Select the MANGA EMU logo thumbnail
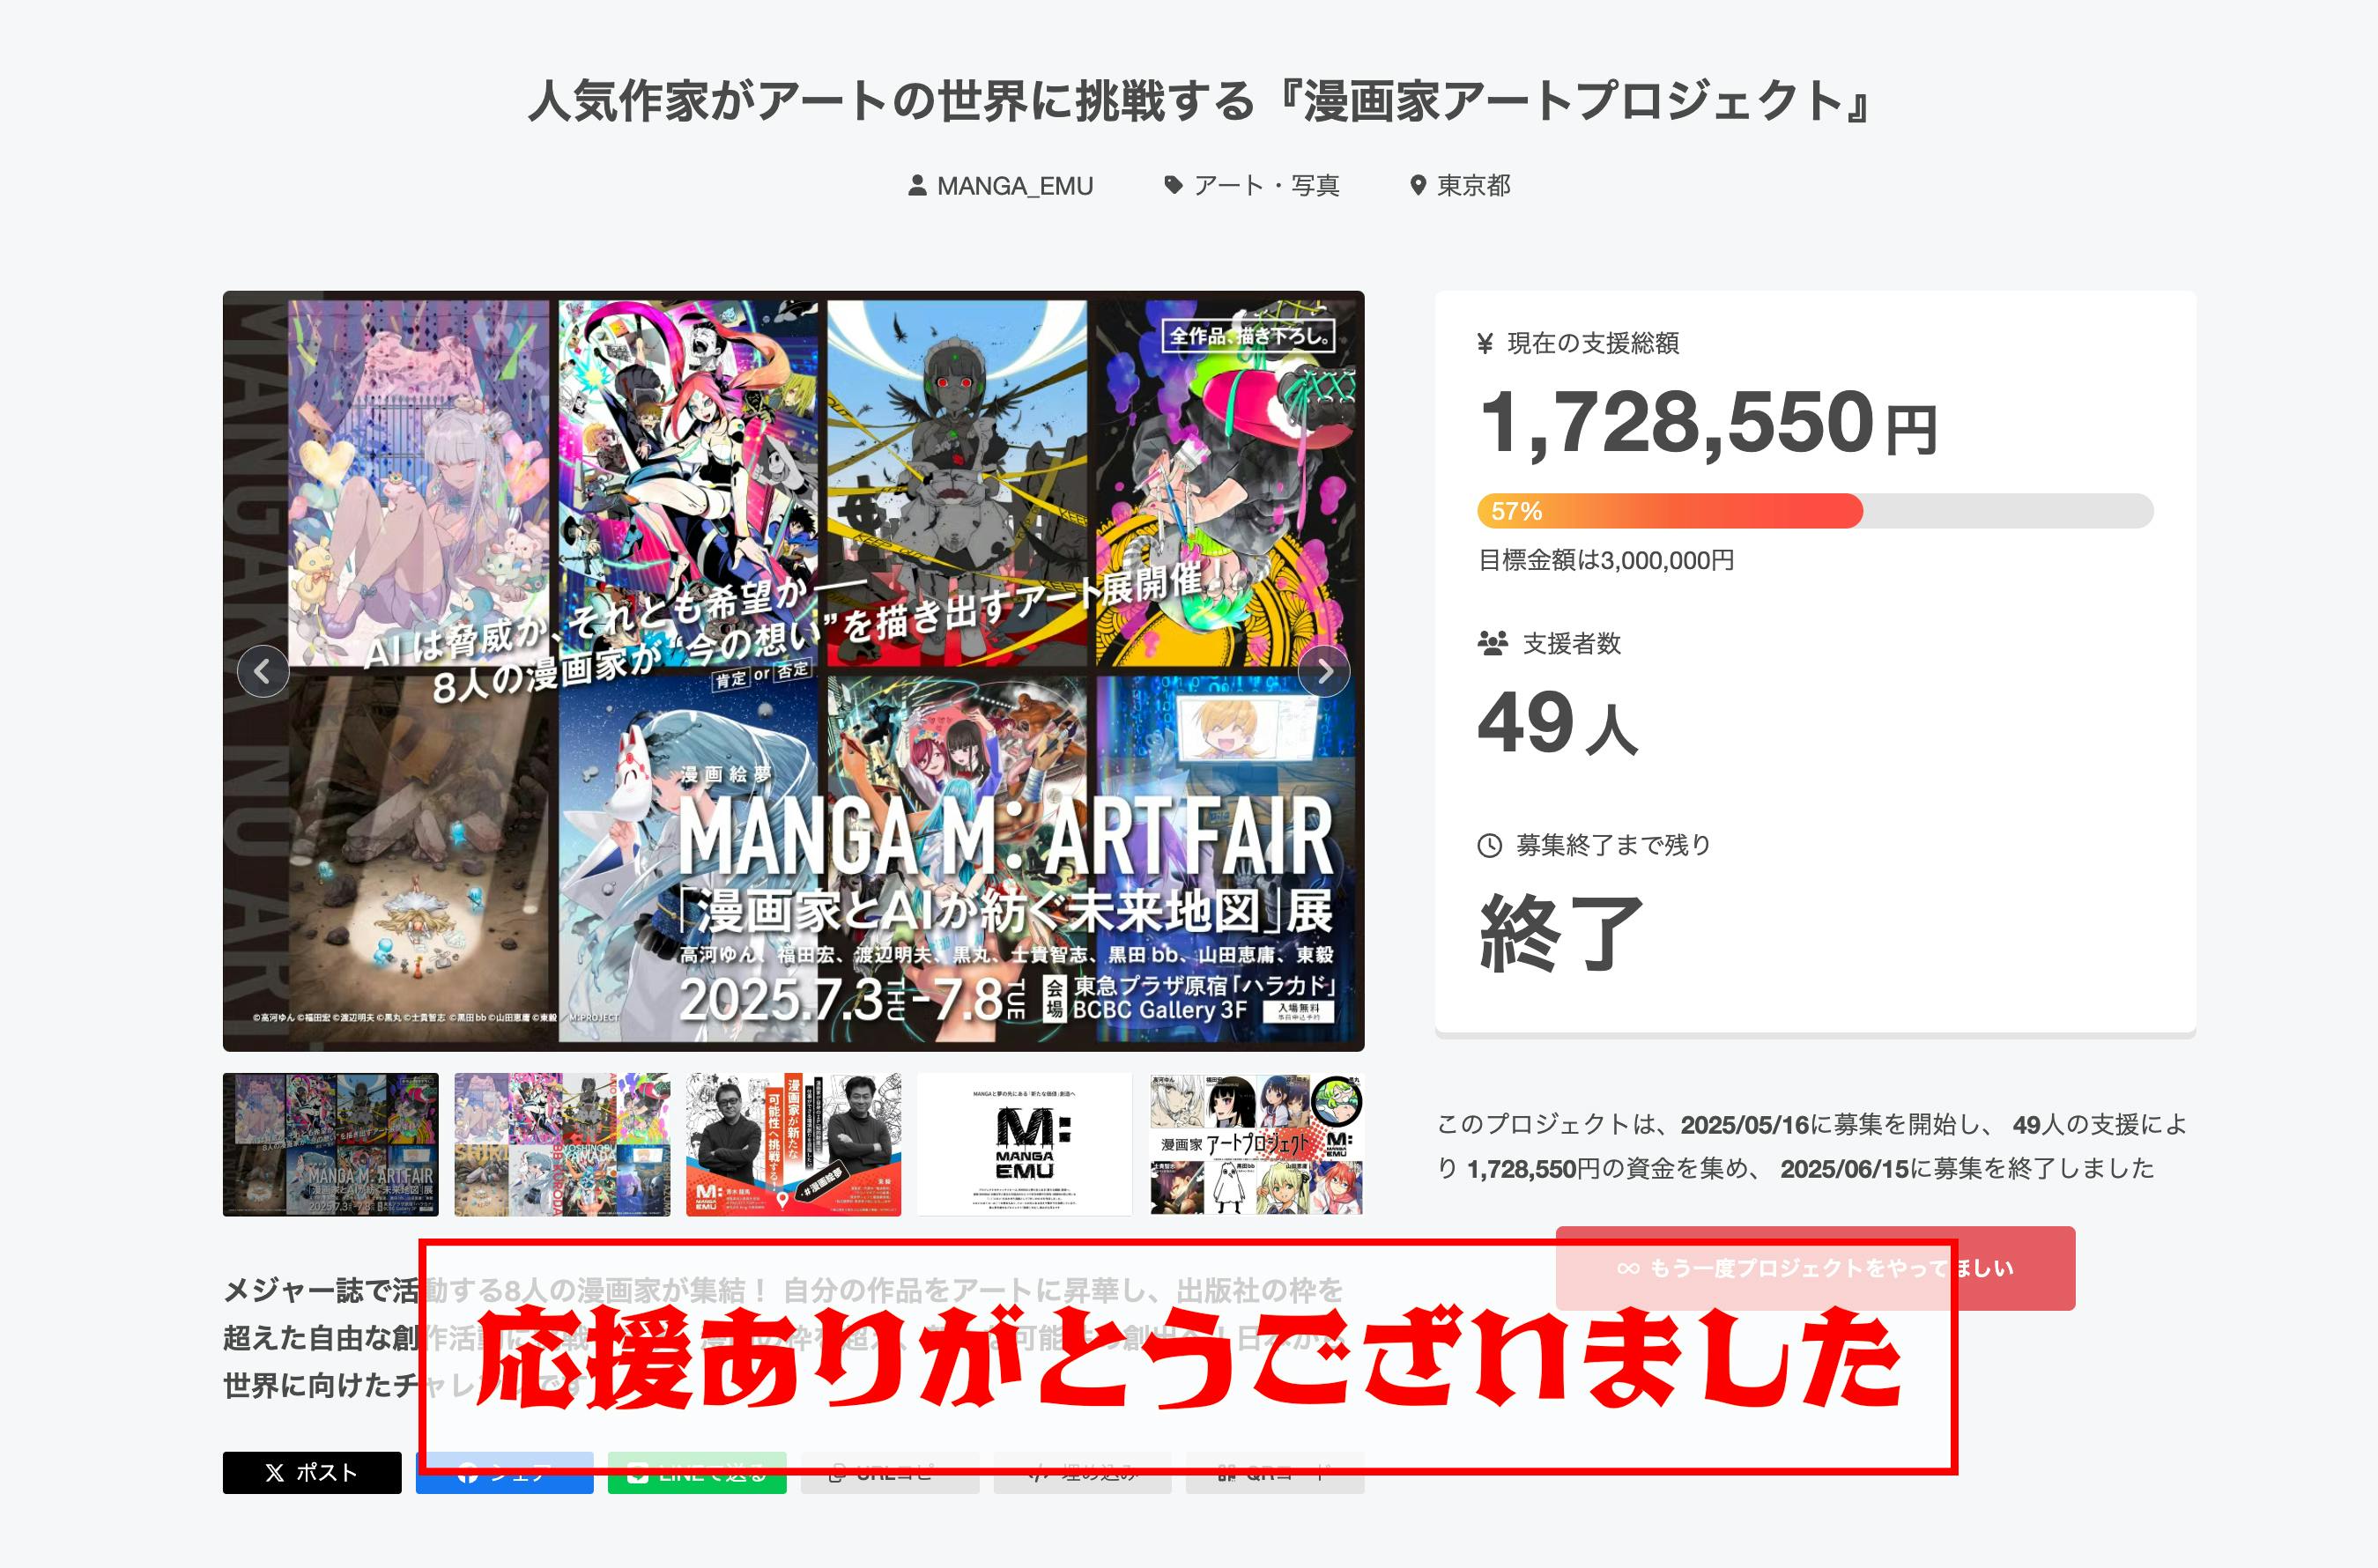Screen dimensions: 2378x1568 coord(1024,1145)
